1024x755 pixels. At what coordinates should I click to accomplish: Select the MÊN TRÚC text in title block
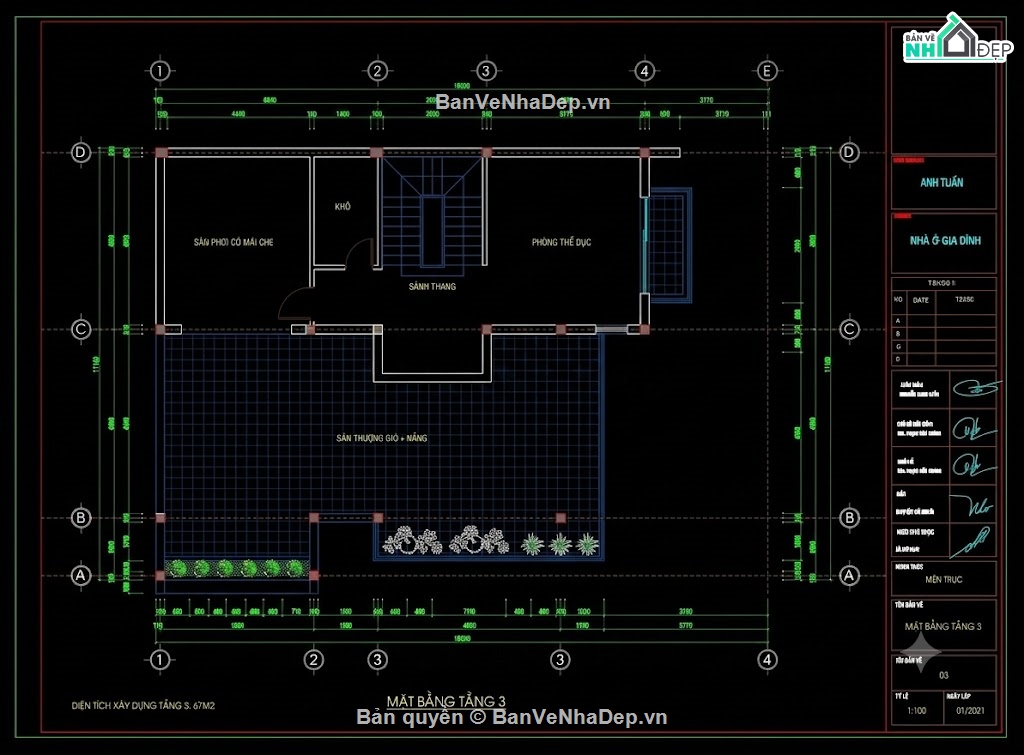tap(944, 579)
